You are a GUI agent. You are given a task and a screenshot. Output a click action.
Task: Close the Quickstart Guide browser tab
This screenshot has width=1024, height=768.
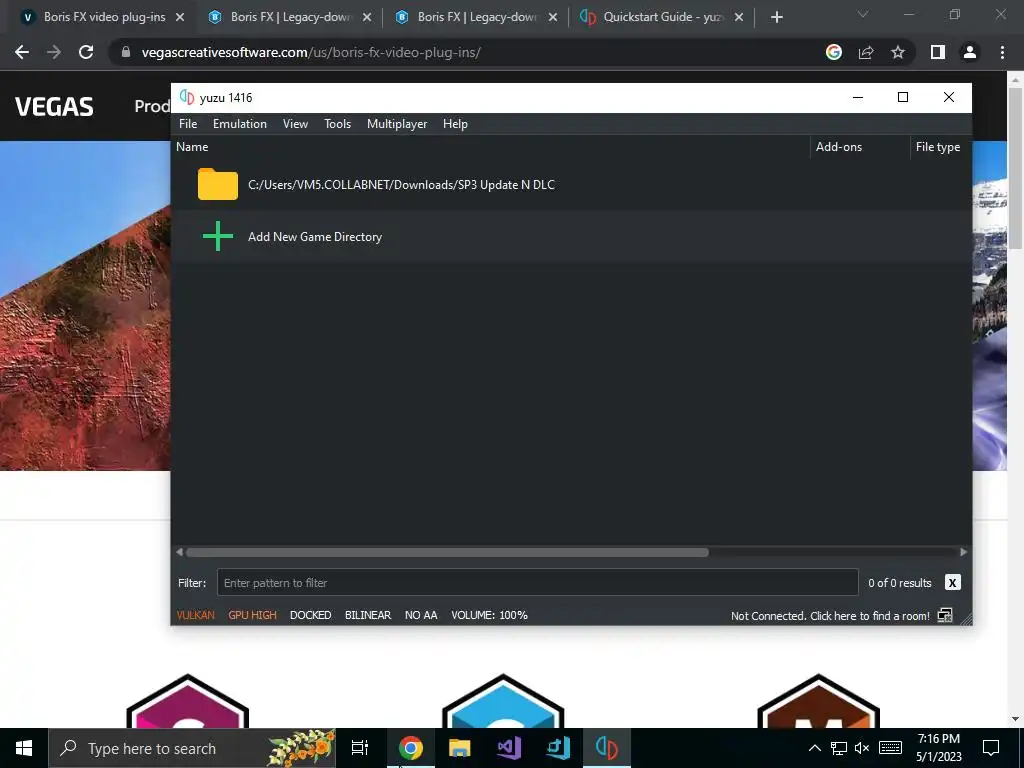739,18
